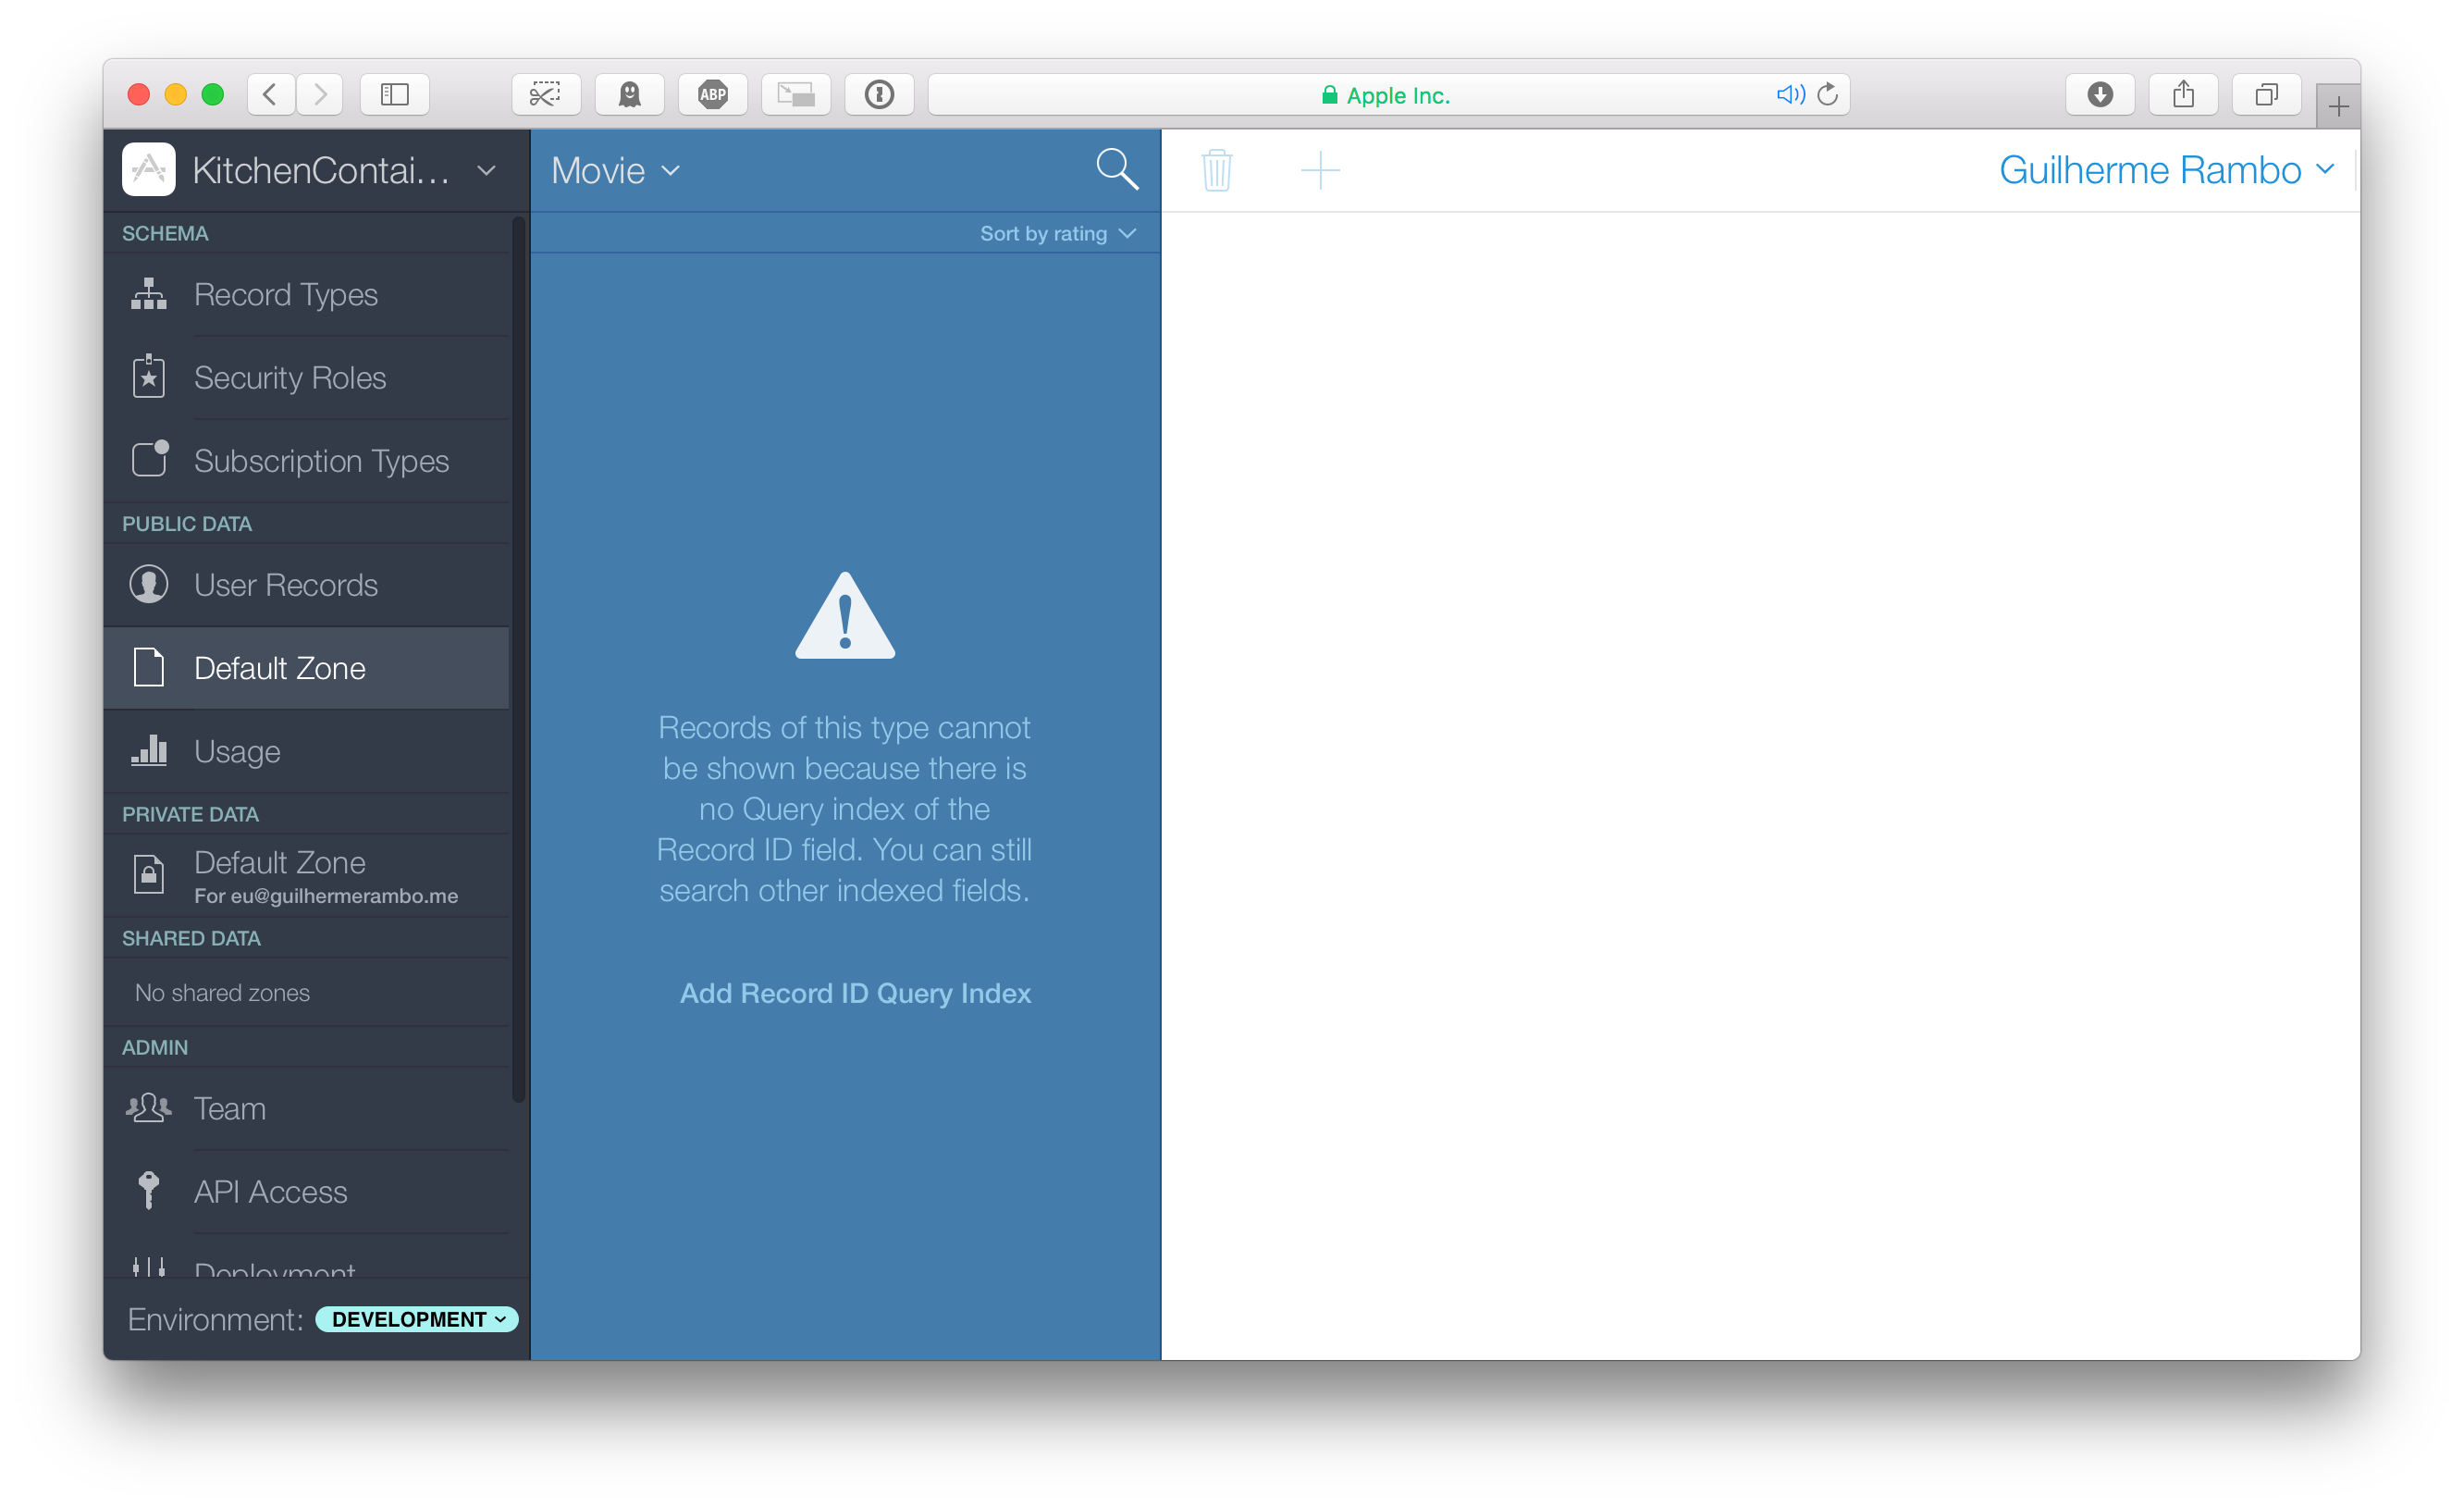Screen dimensions: 2464x1508
Task: Toggle the Safari sidebar
Action: [394, 94]
